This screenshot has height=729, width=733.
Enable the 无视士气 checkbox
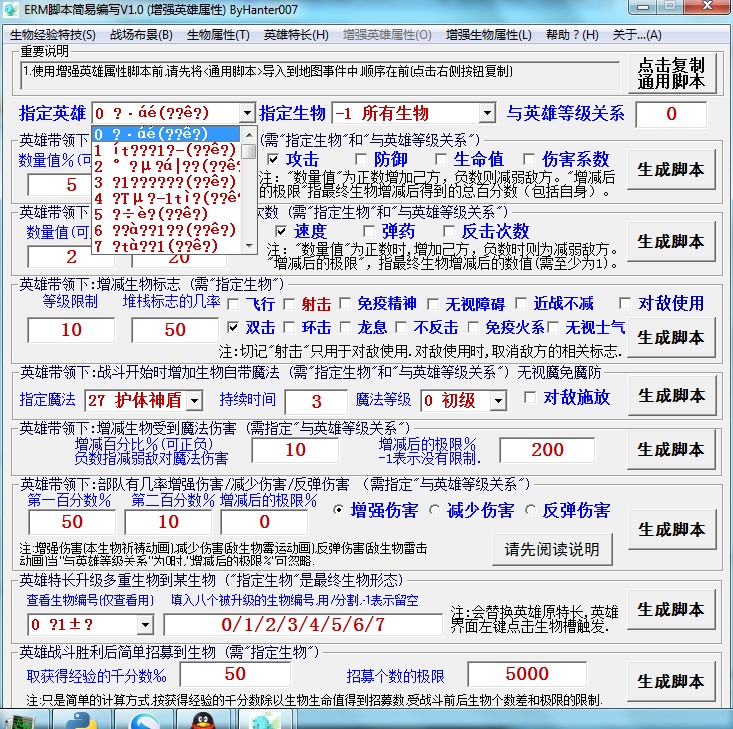[x=553, y=327]
